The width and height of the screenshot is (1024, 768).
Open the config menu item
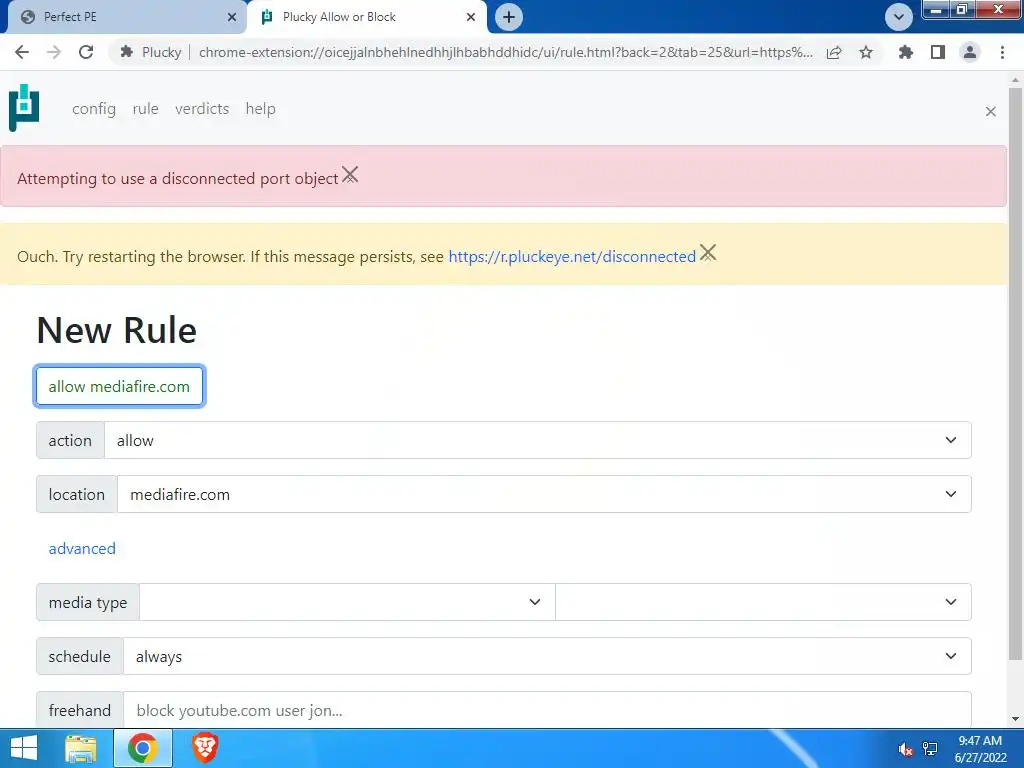(94, 108)
